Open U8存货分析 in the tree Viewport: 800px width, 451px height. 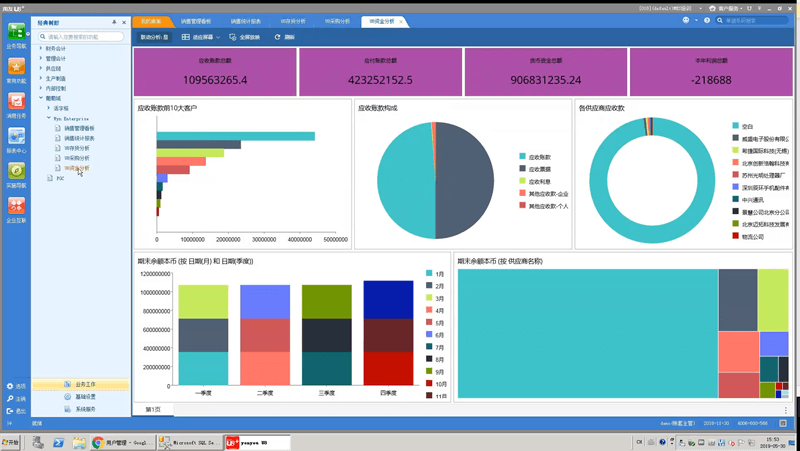(x=77, y=148)
